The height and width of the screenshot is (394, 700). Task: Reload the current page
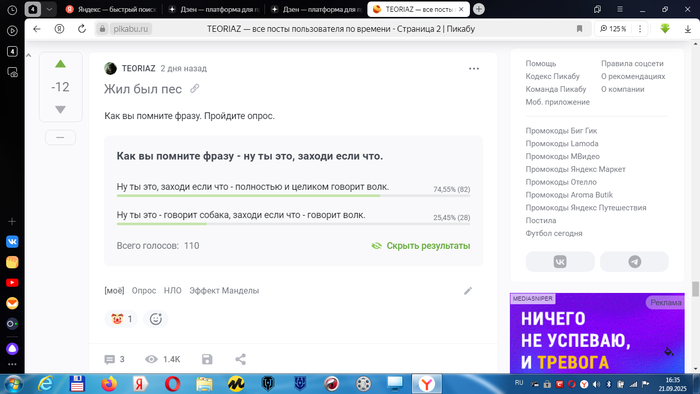(x=82, y=29)
